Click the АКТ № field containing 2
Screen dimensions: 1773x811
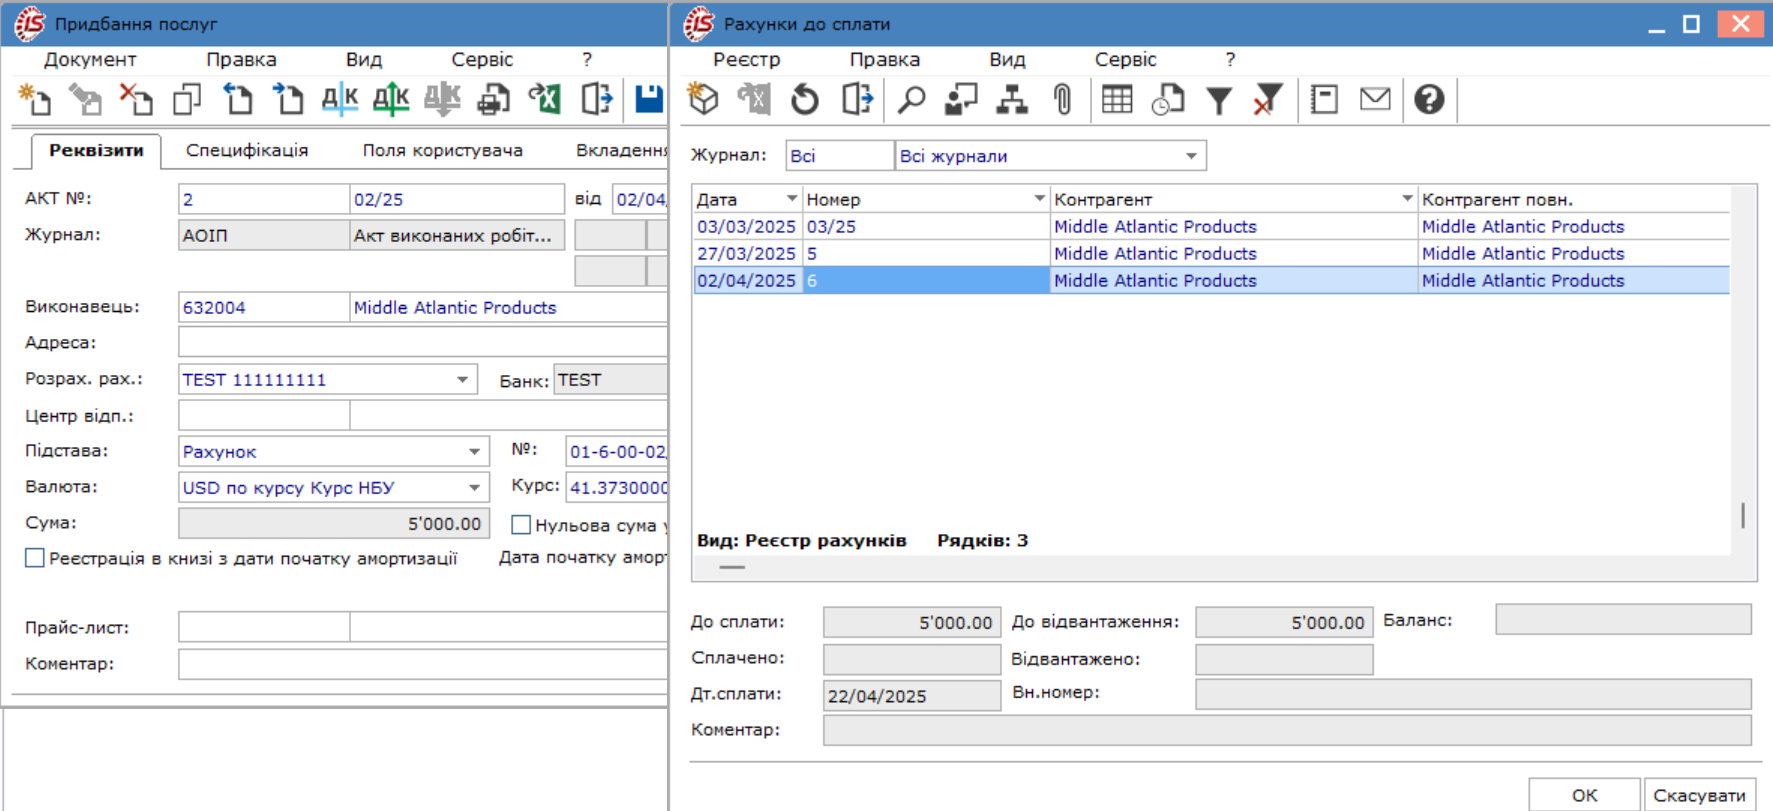point(264,199)
